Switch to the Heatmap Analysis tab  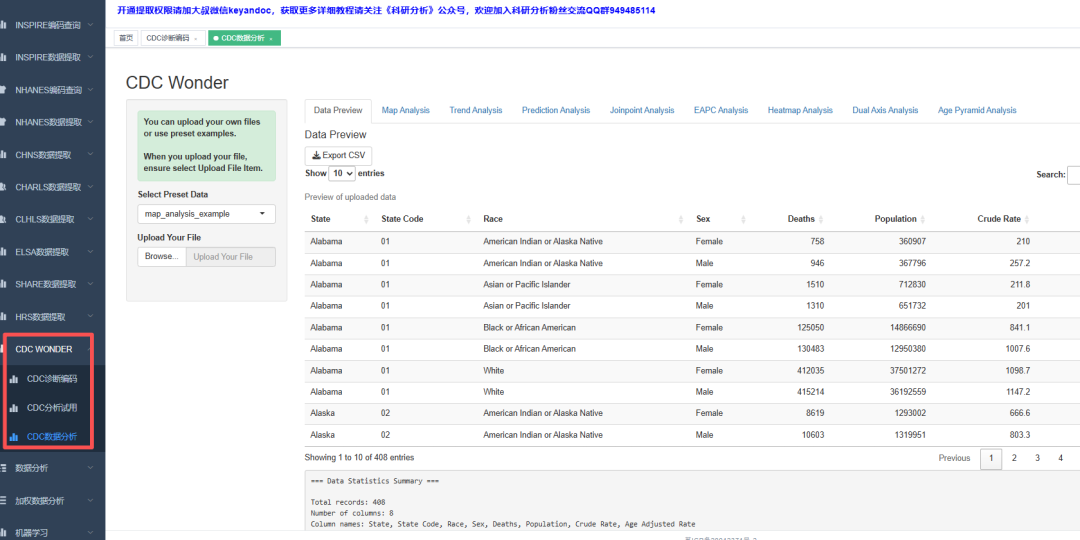(x=800, y=110)
